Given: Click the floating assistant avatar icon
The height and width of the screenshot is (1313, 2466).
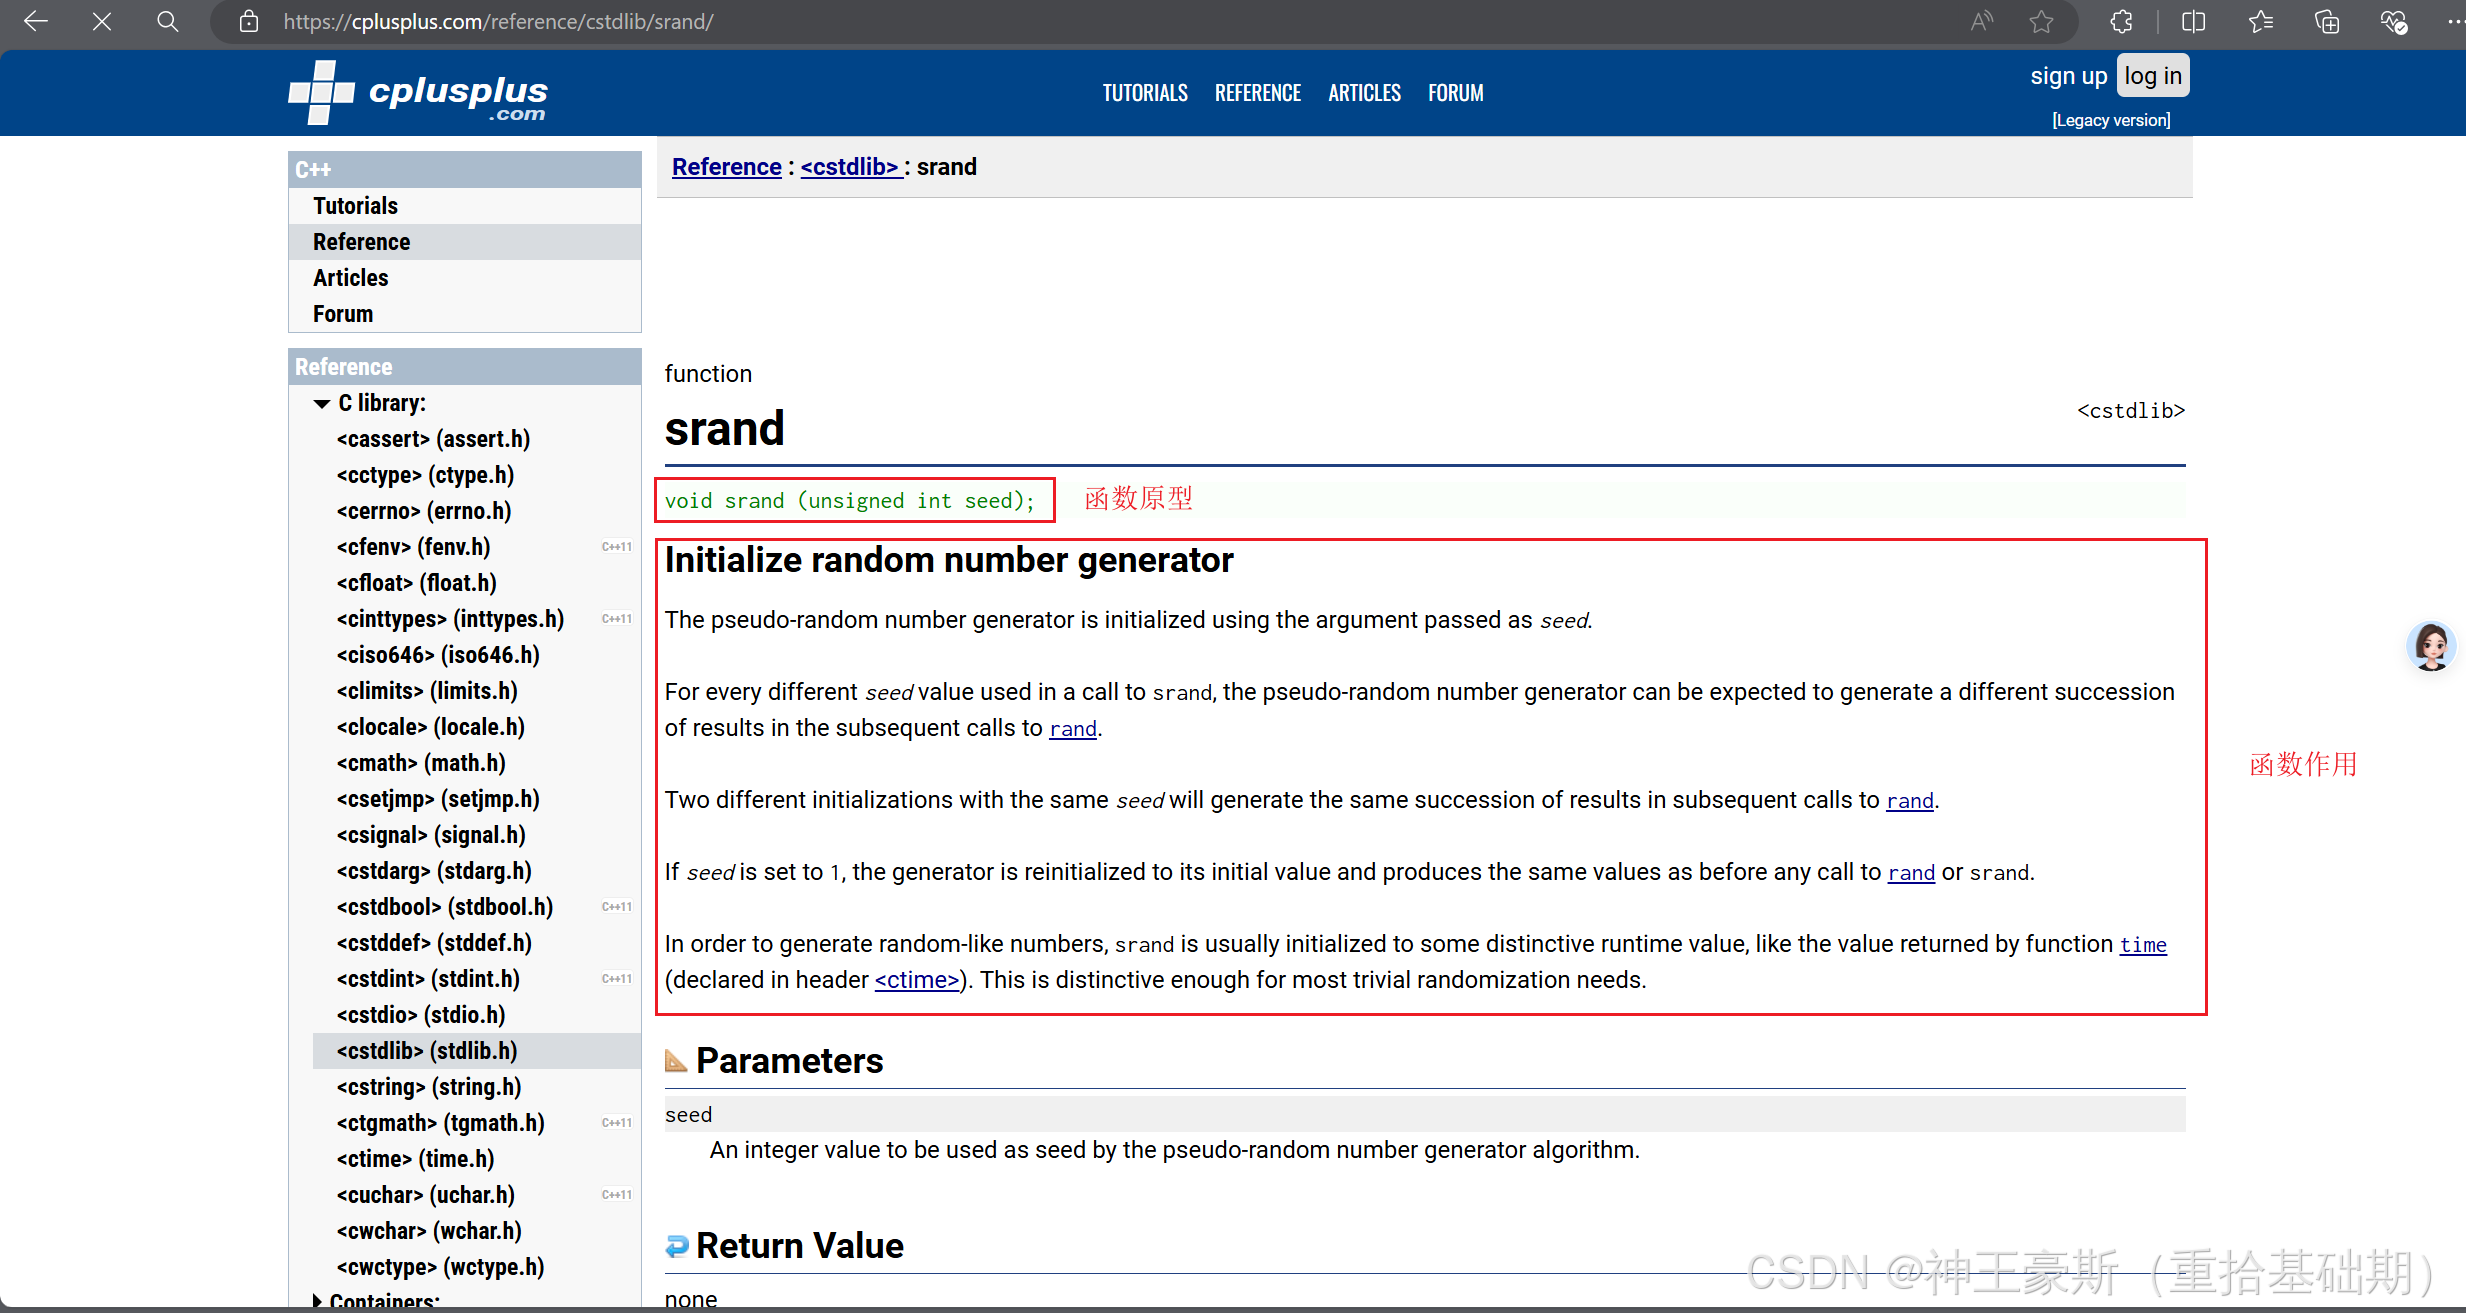Looking at the screenshot, I should 2431,646.
